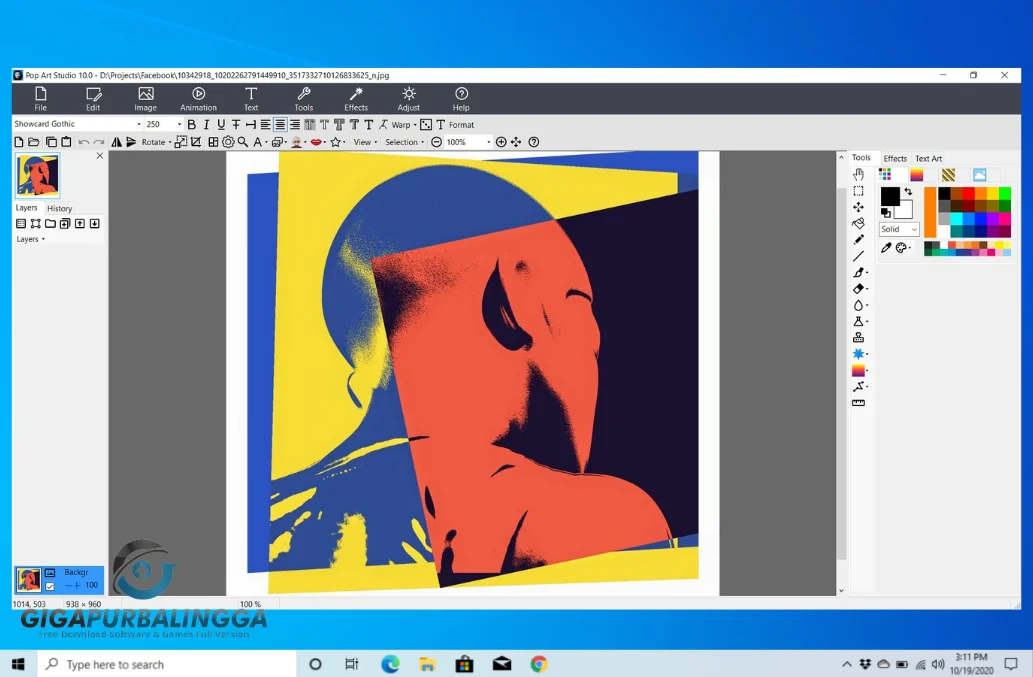The height and width of the screenshot is (677, 1033).
Task: Reset to default black and white colors
Action: (886, 213)
